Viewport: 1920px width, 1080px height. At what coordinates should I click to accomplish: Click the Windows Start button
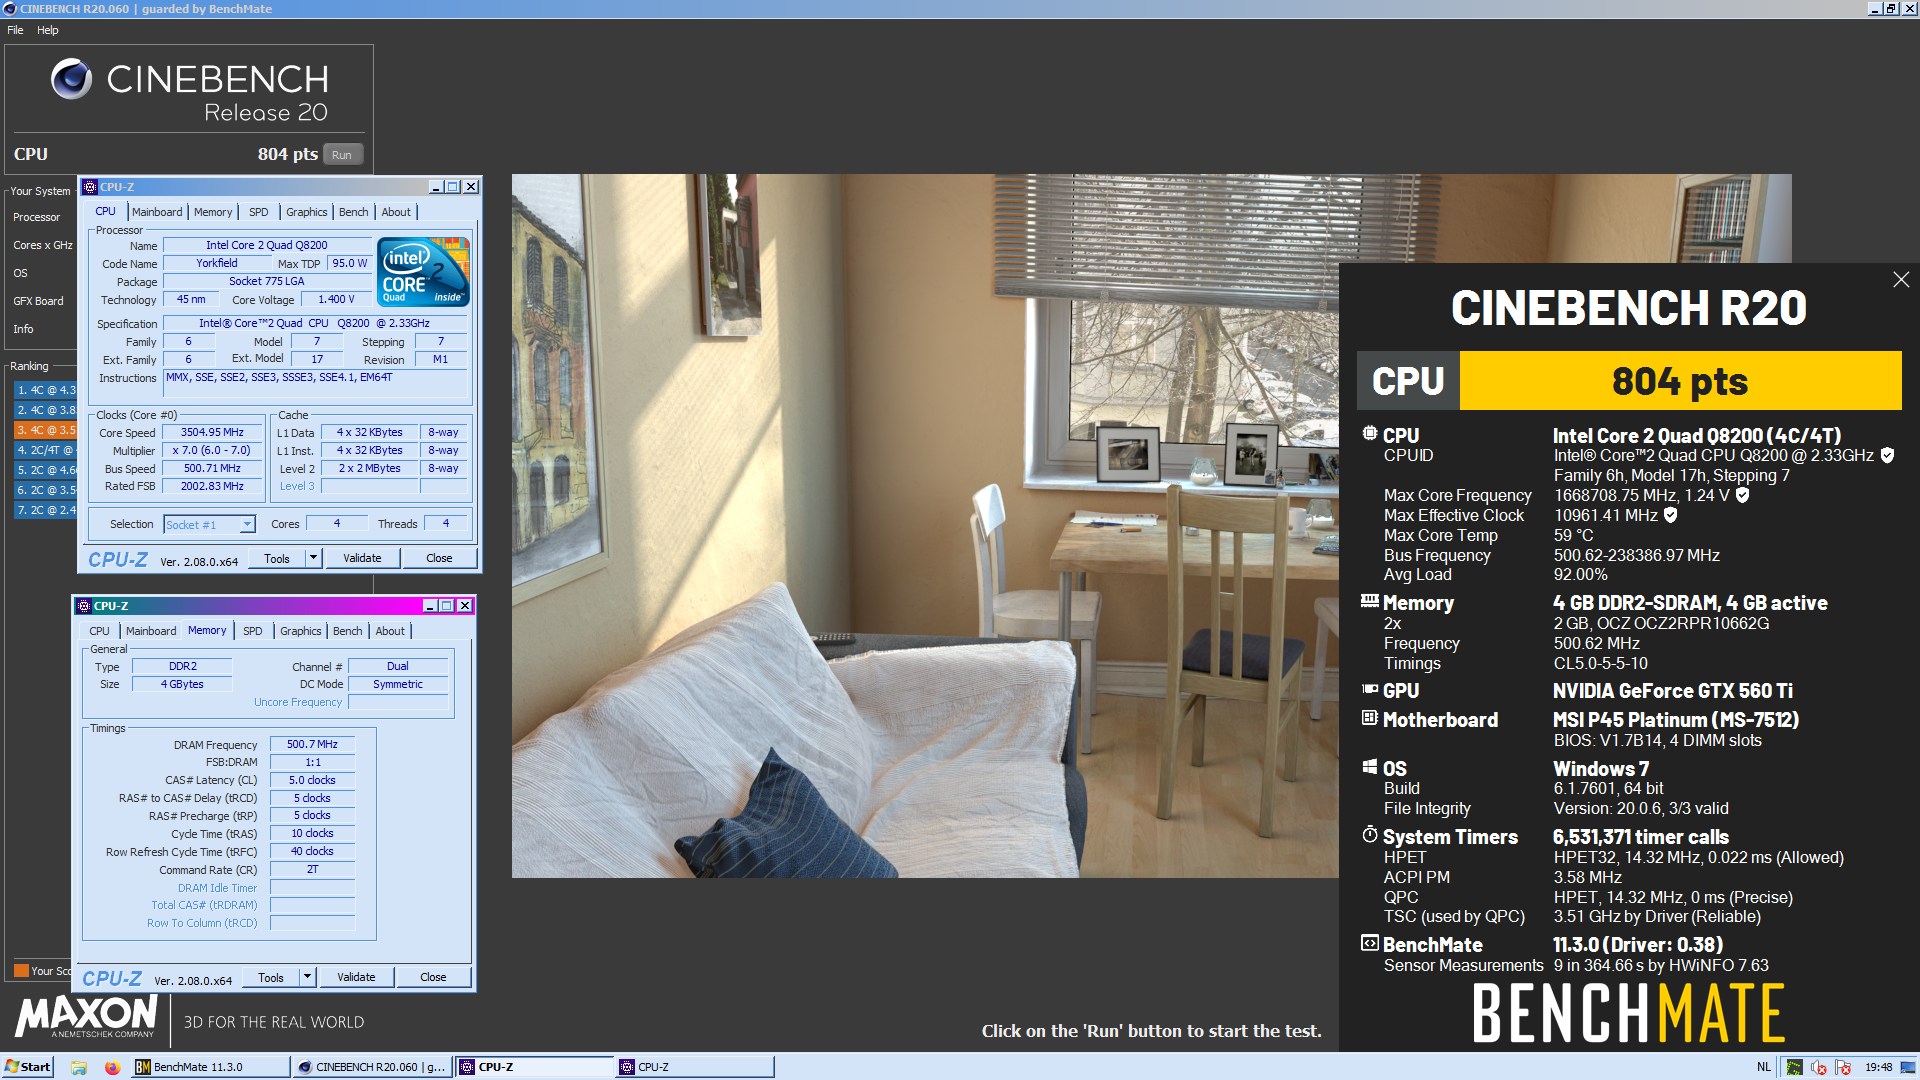click(x=27, y=1067)
